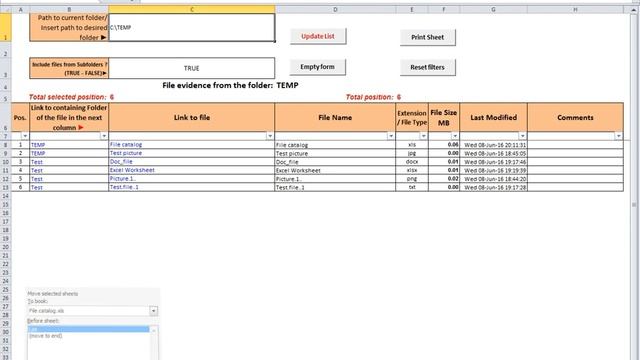The image size is (640, 360).
Task: Click column H header
Action: (575, 9)
